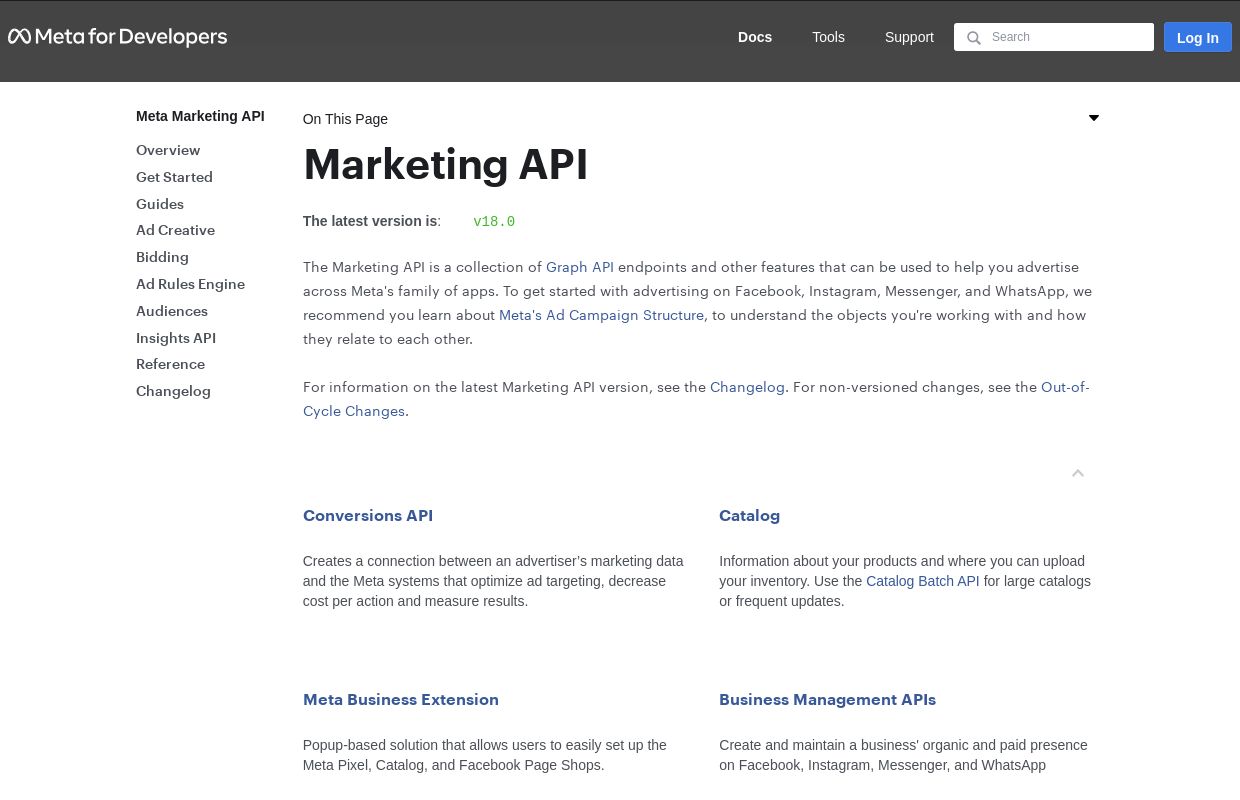Open the Catalog heading link
This screenshot has width=1240, height=800.
pos(749,516)
